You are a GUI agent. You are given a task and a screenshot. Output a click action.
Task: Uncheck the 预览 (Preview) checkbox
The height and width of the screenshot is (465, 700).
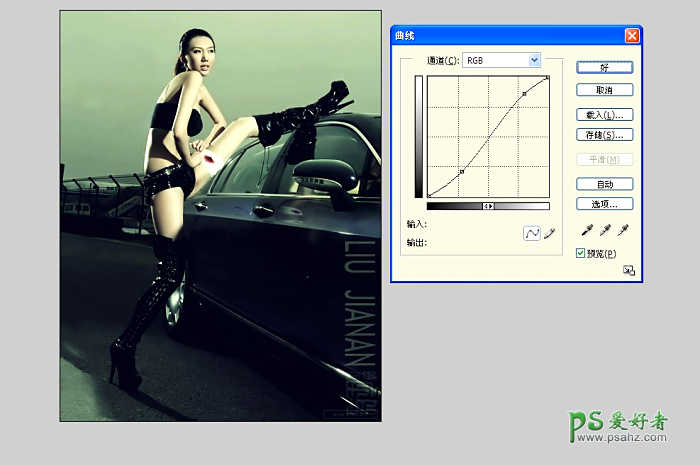click(x=581, y=253)
